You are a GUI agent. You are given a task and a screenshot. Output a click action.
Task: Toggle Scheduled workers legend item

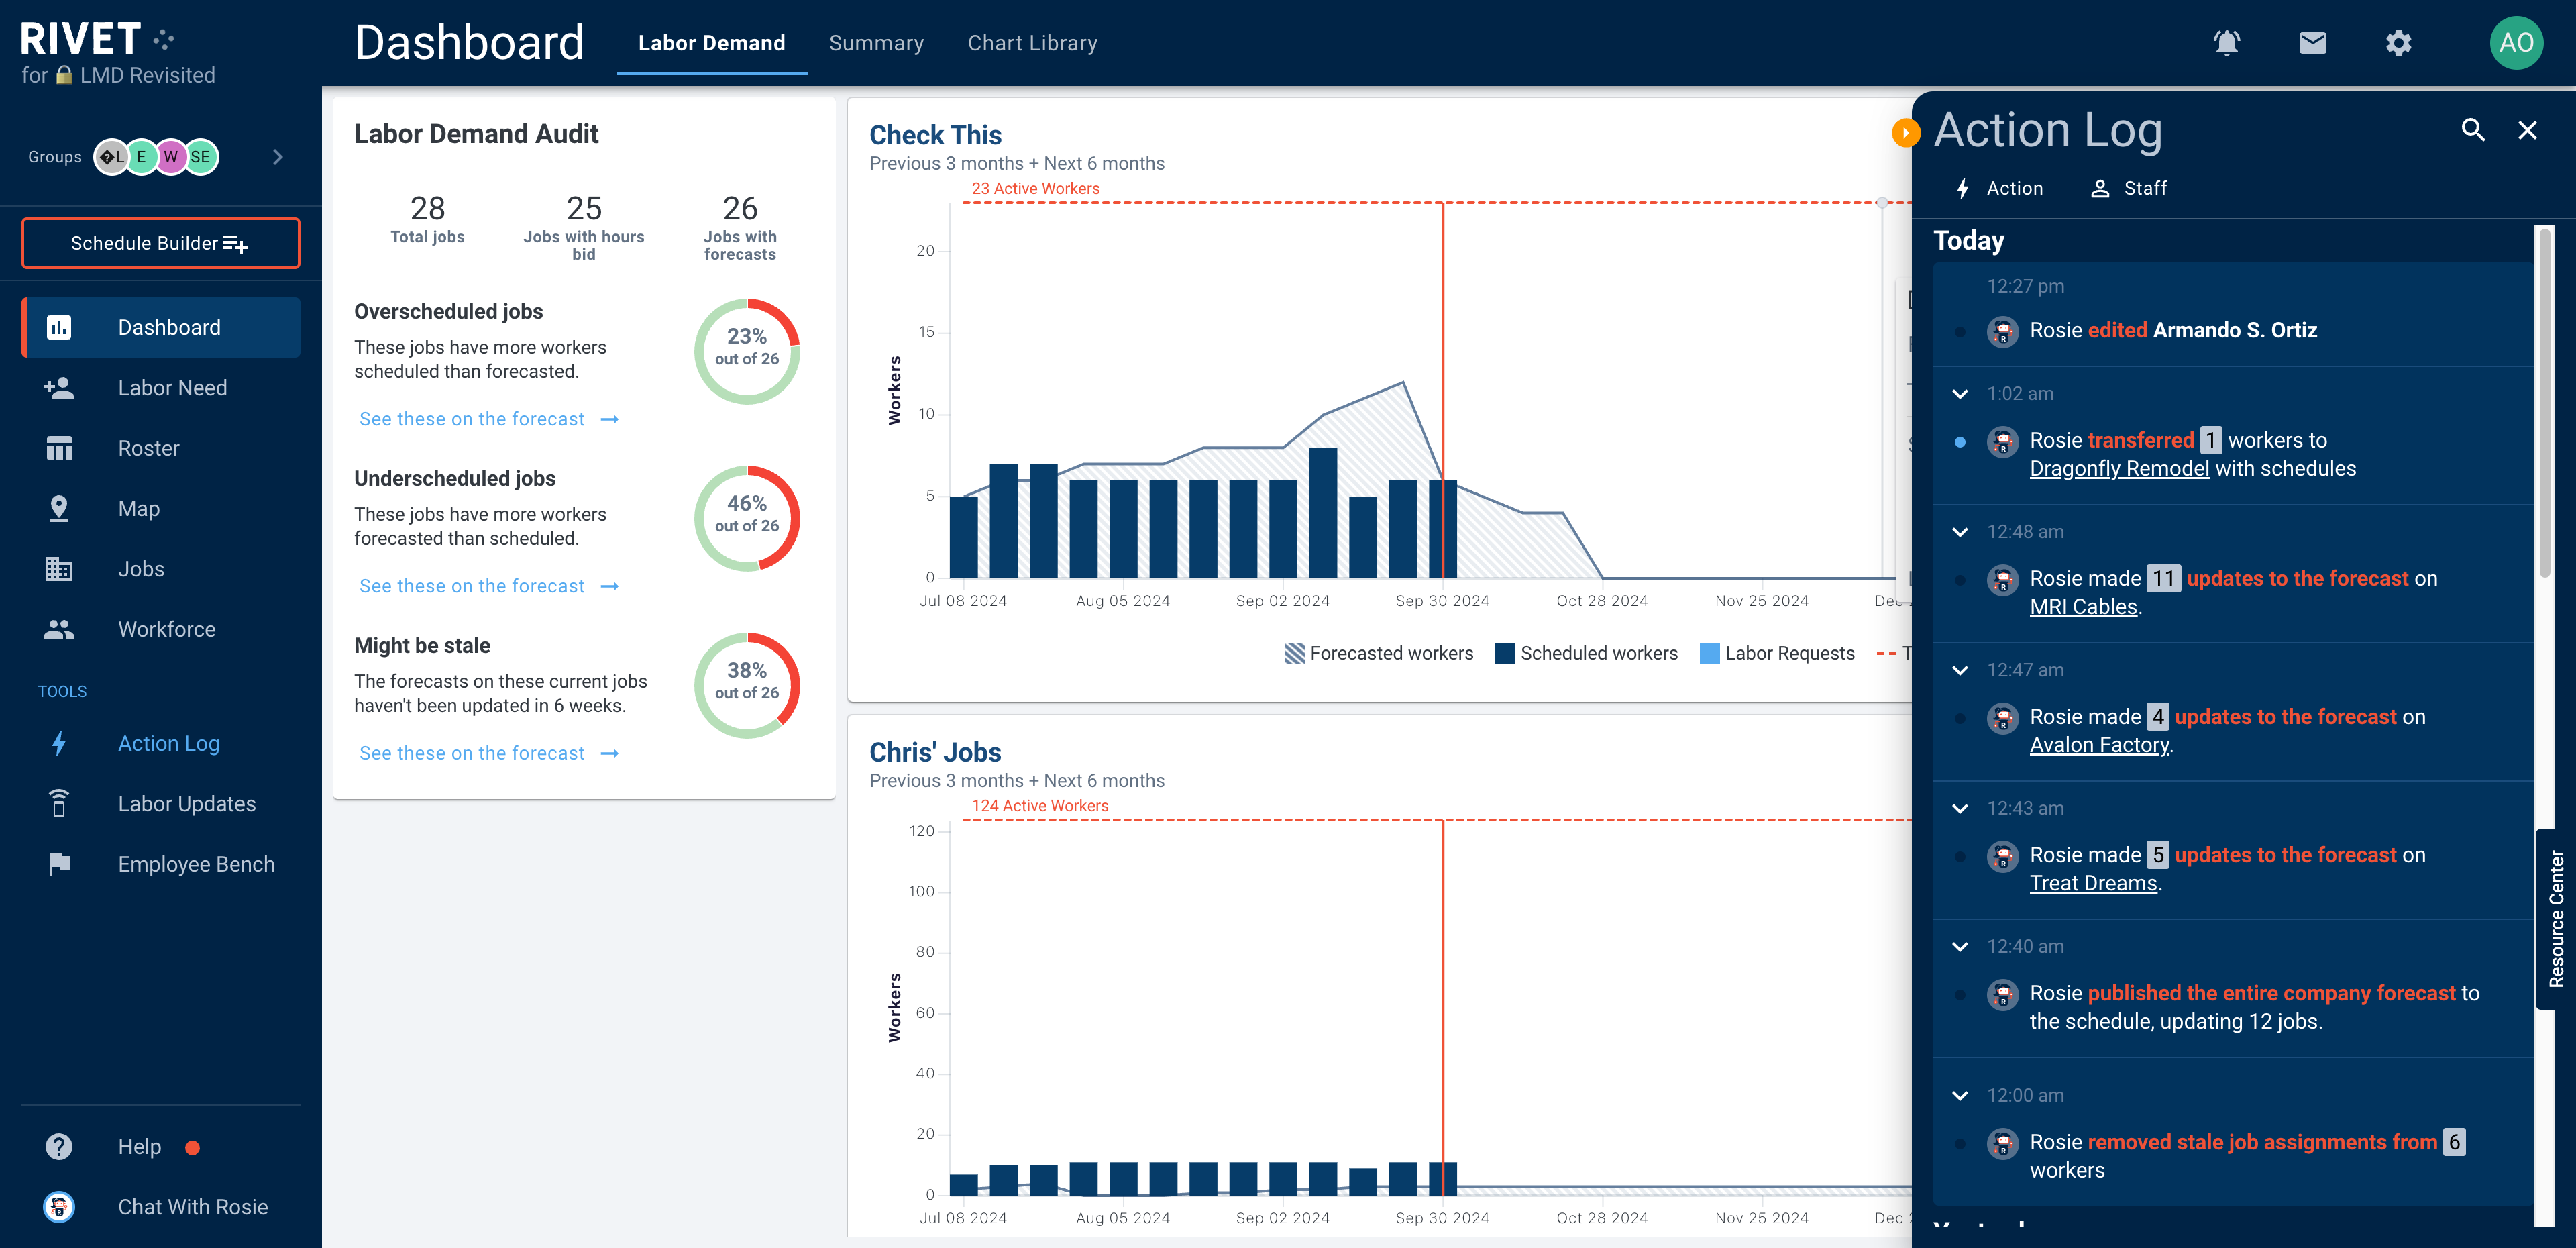(x=1586, y=653)
